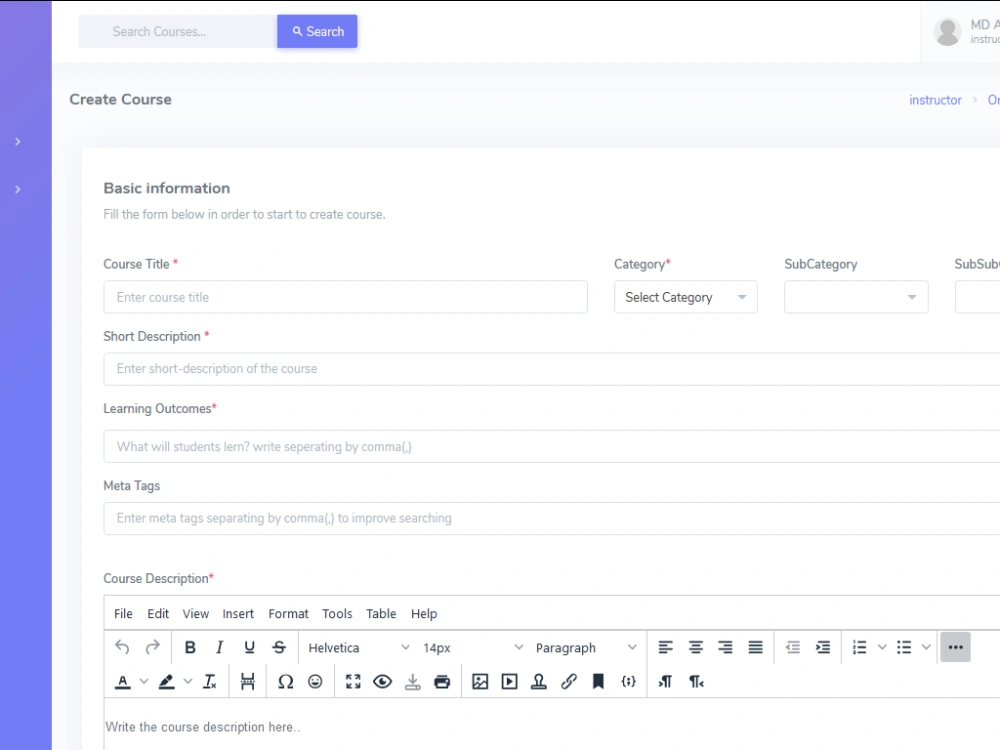
Task: Insert a code sample with braces icon
Action: [628, 682]
